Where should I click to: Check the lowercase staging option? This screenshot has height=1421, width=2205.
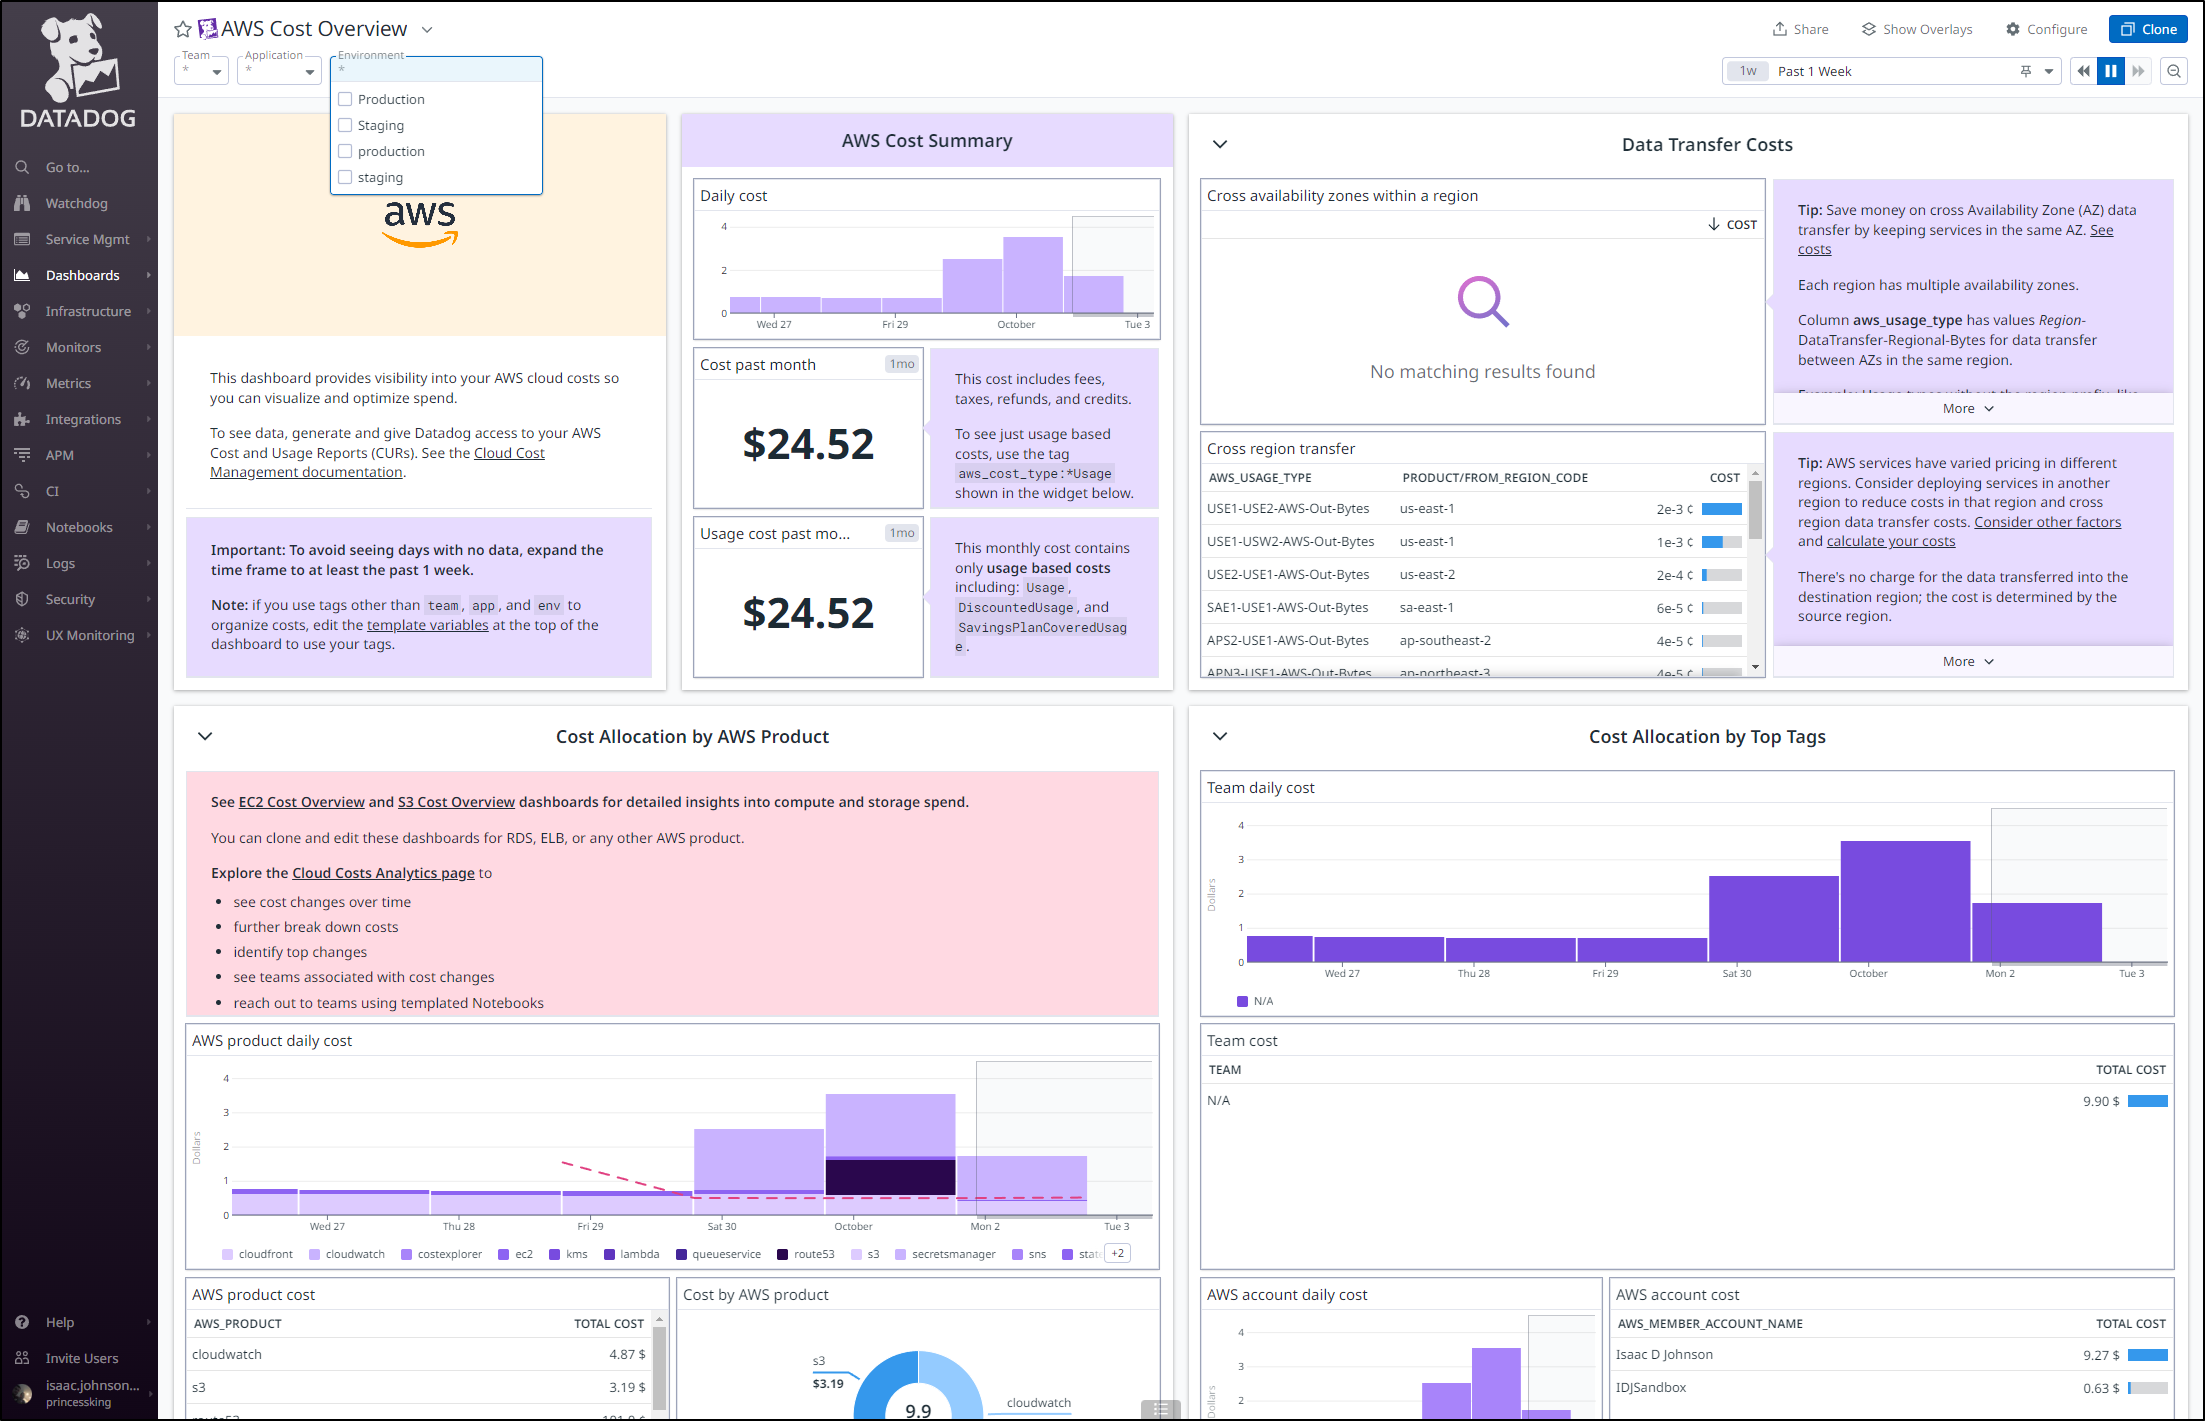(345, 177)
